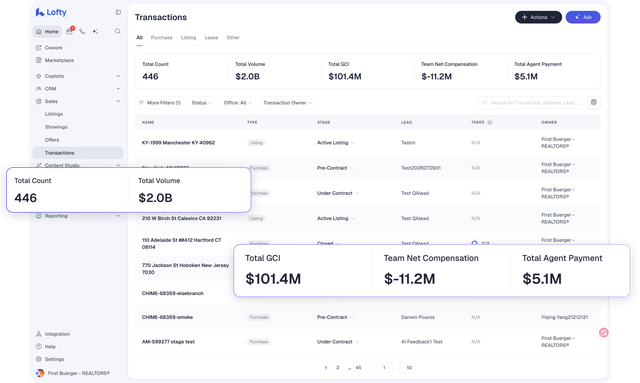Click the Lofty logo
Screen dimensions: 640x383
51,12
